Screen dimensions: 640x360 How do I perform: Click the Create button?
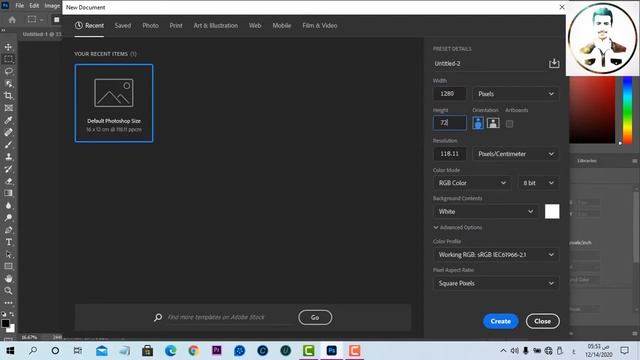(x=501, y=321)
